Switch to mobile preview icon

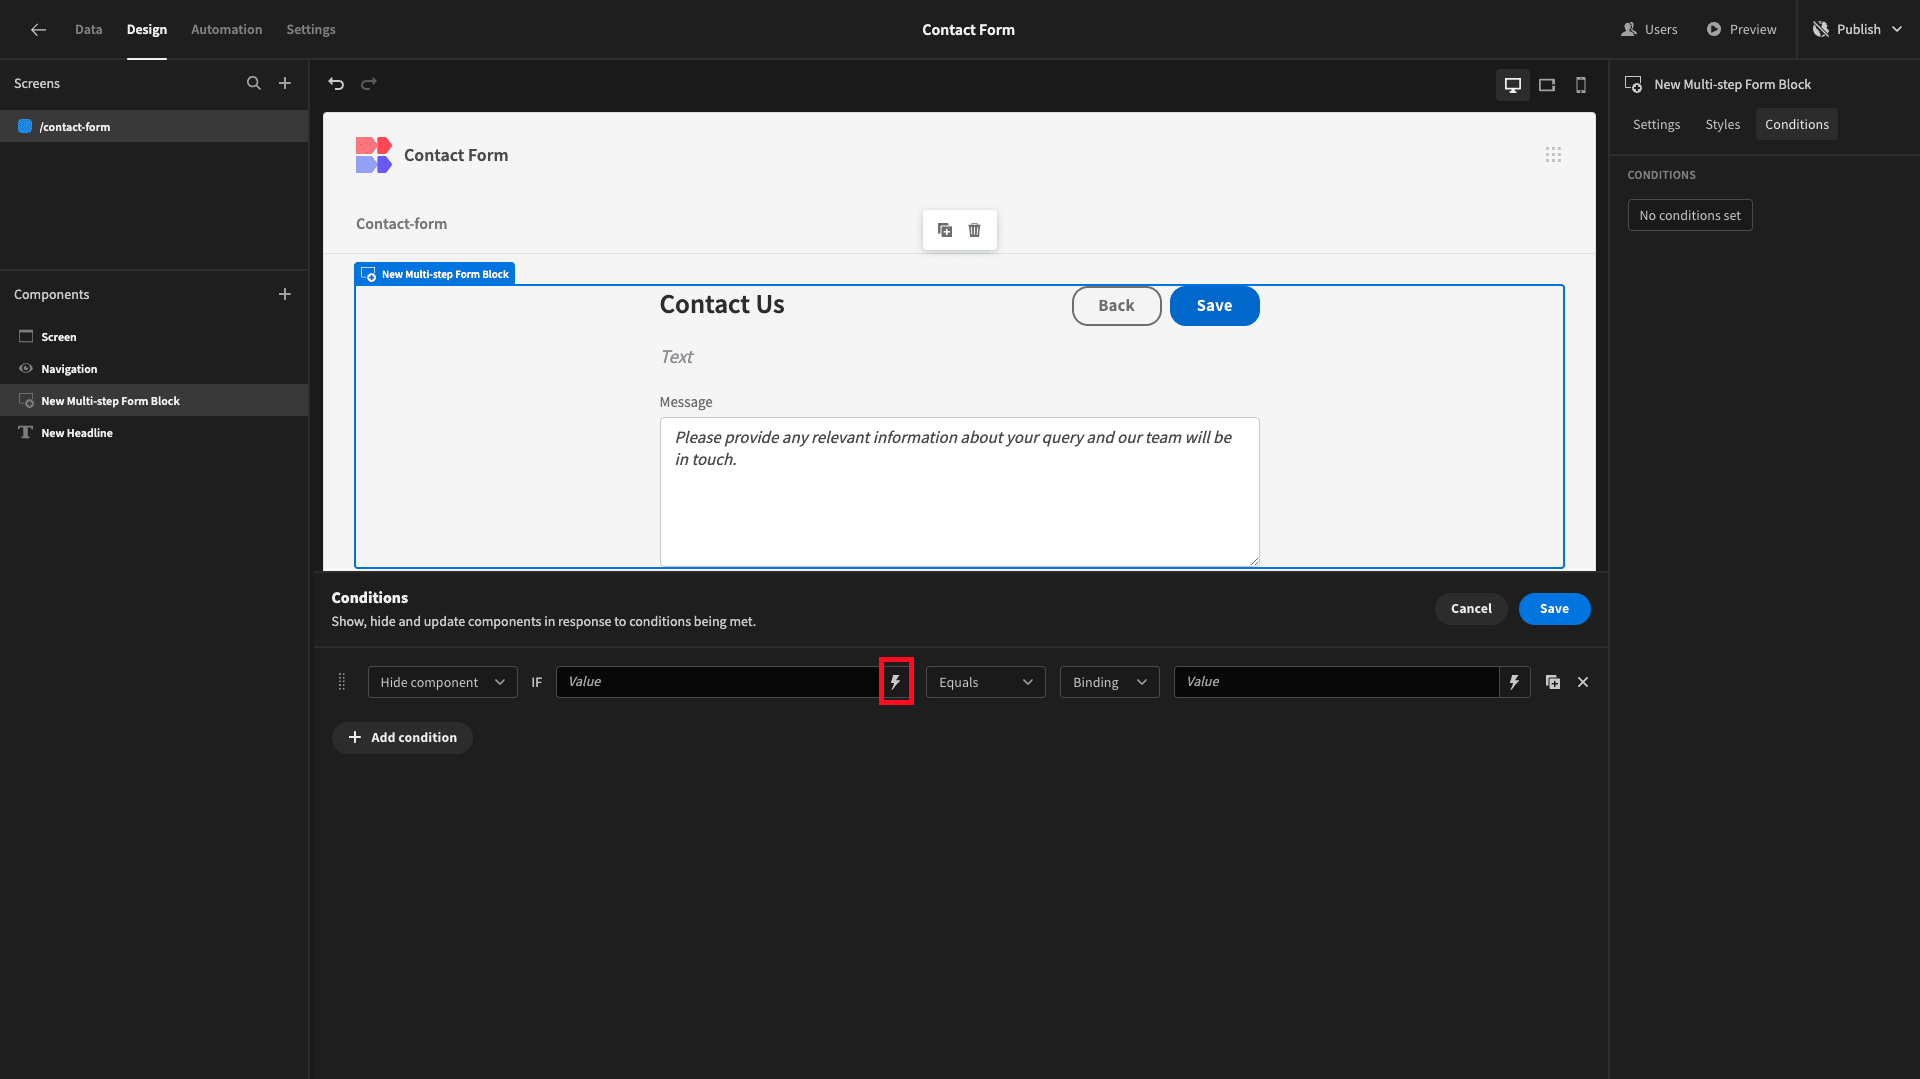1581,85
